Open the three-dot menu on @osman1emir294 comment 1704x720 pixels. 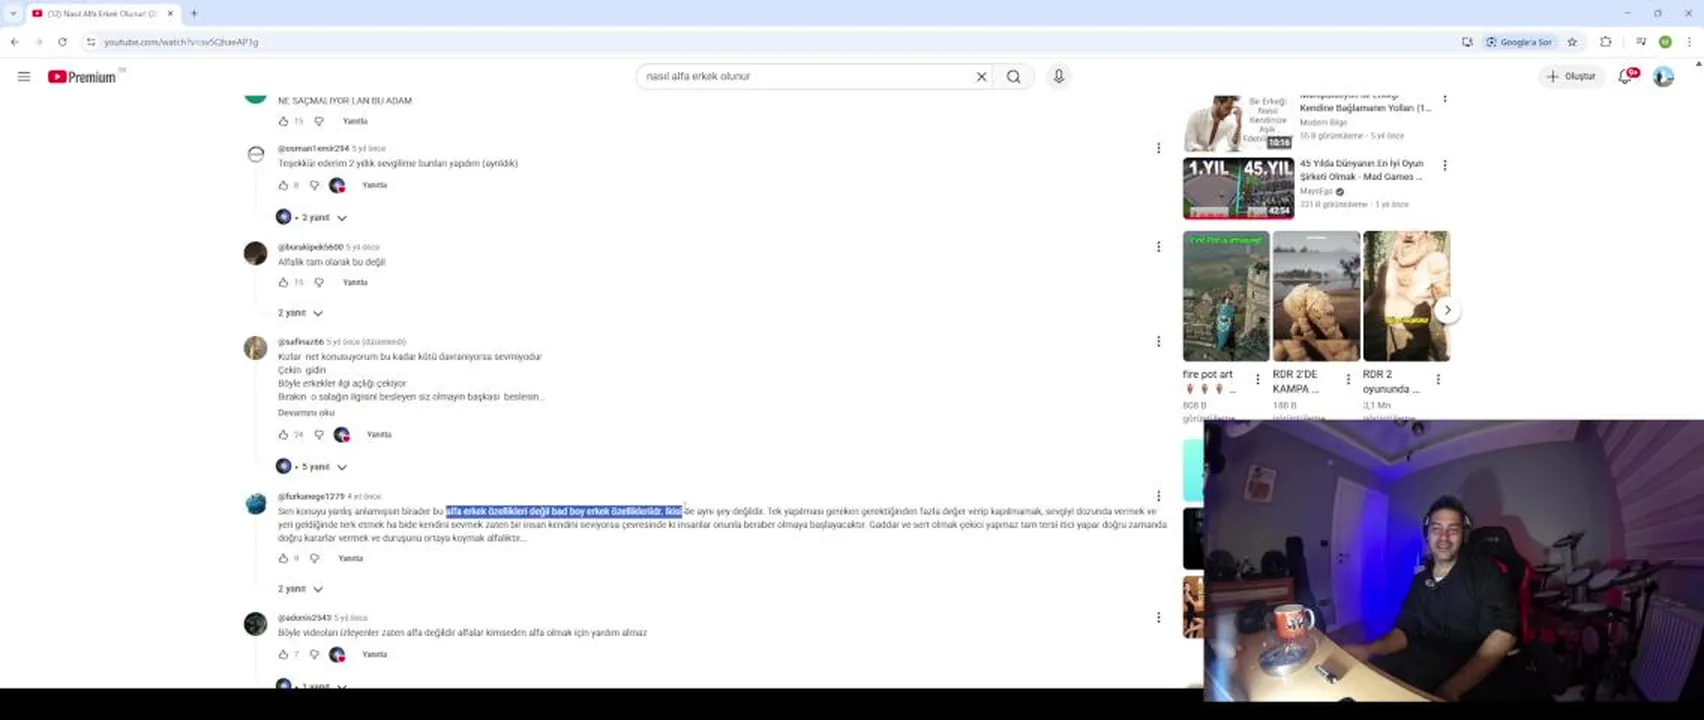tap(1158, 148)
